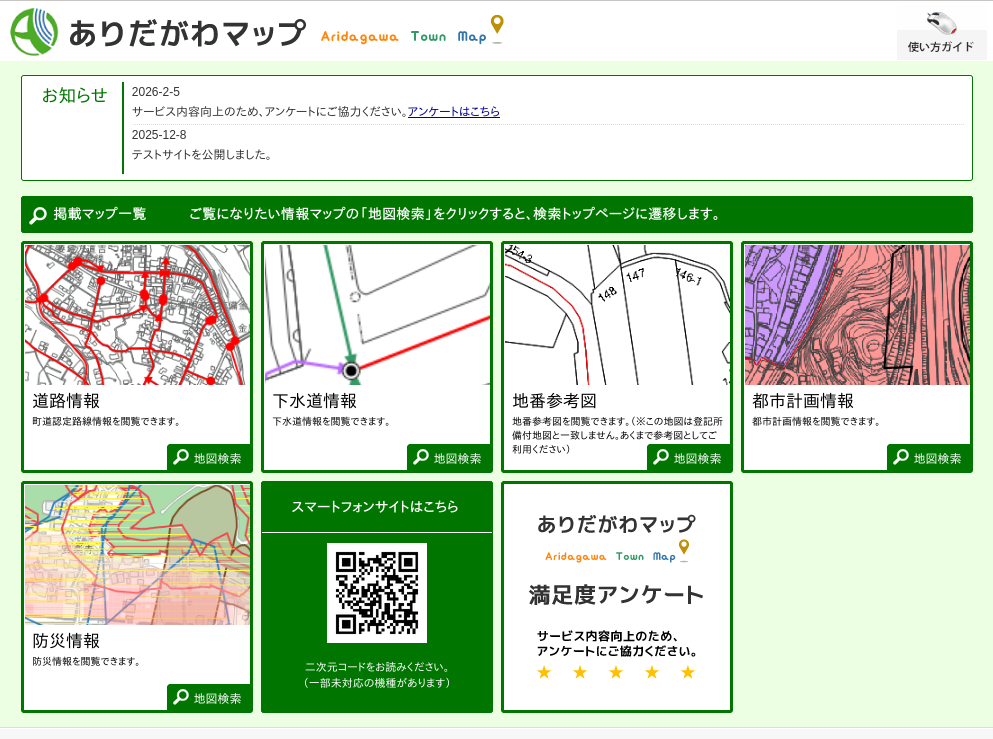Screen dimensions: 993x739
Task: Select the magnifier icon on 下水道情報 search button
Action: [x=421, y=457]
